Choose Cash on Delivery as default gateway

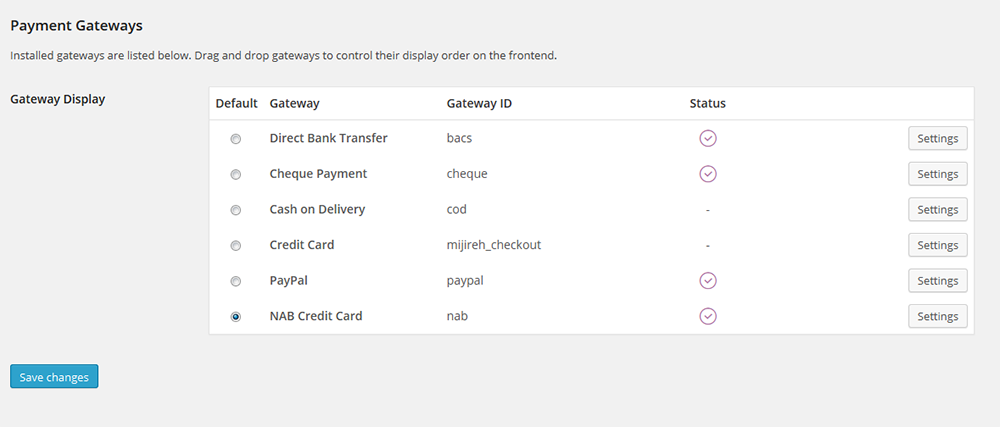(x=236, y=210)
